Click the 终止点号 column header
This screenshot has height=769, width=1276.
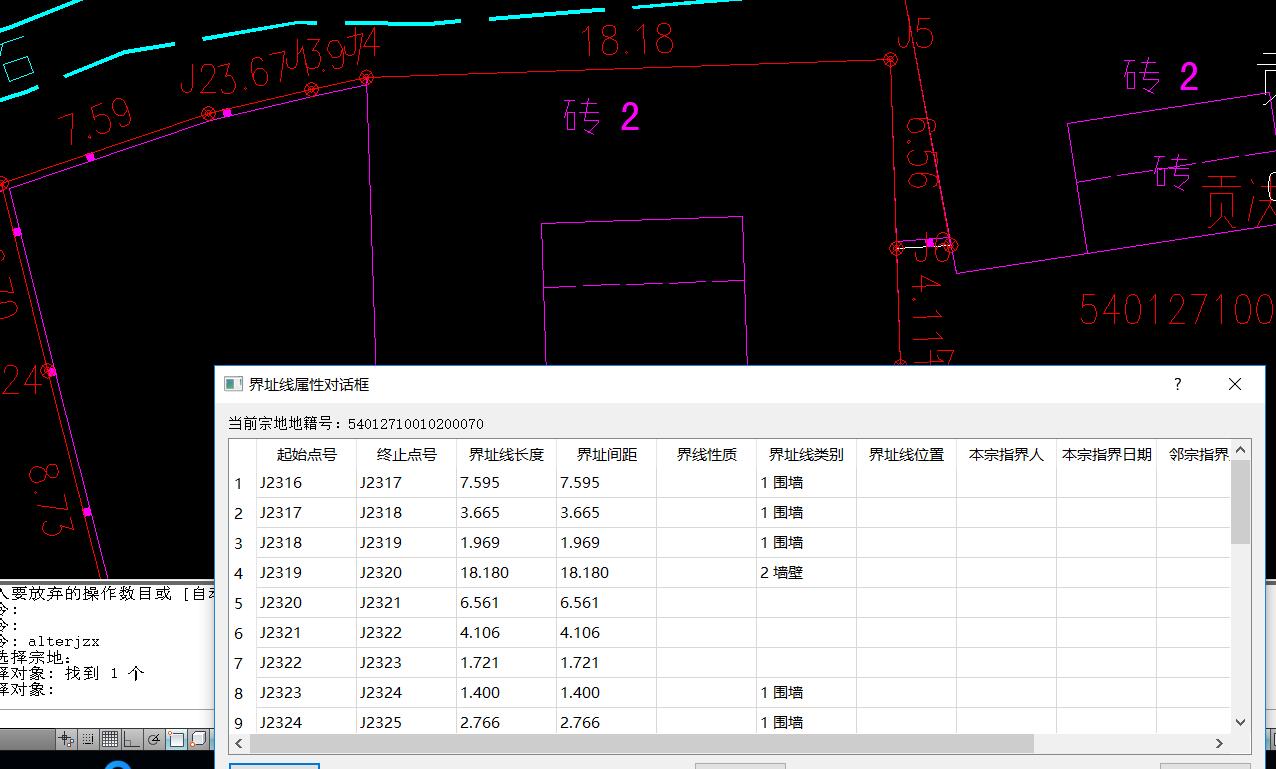point(407,454)
